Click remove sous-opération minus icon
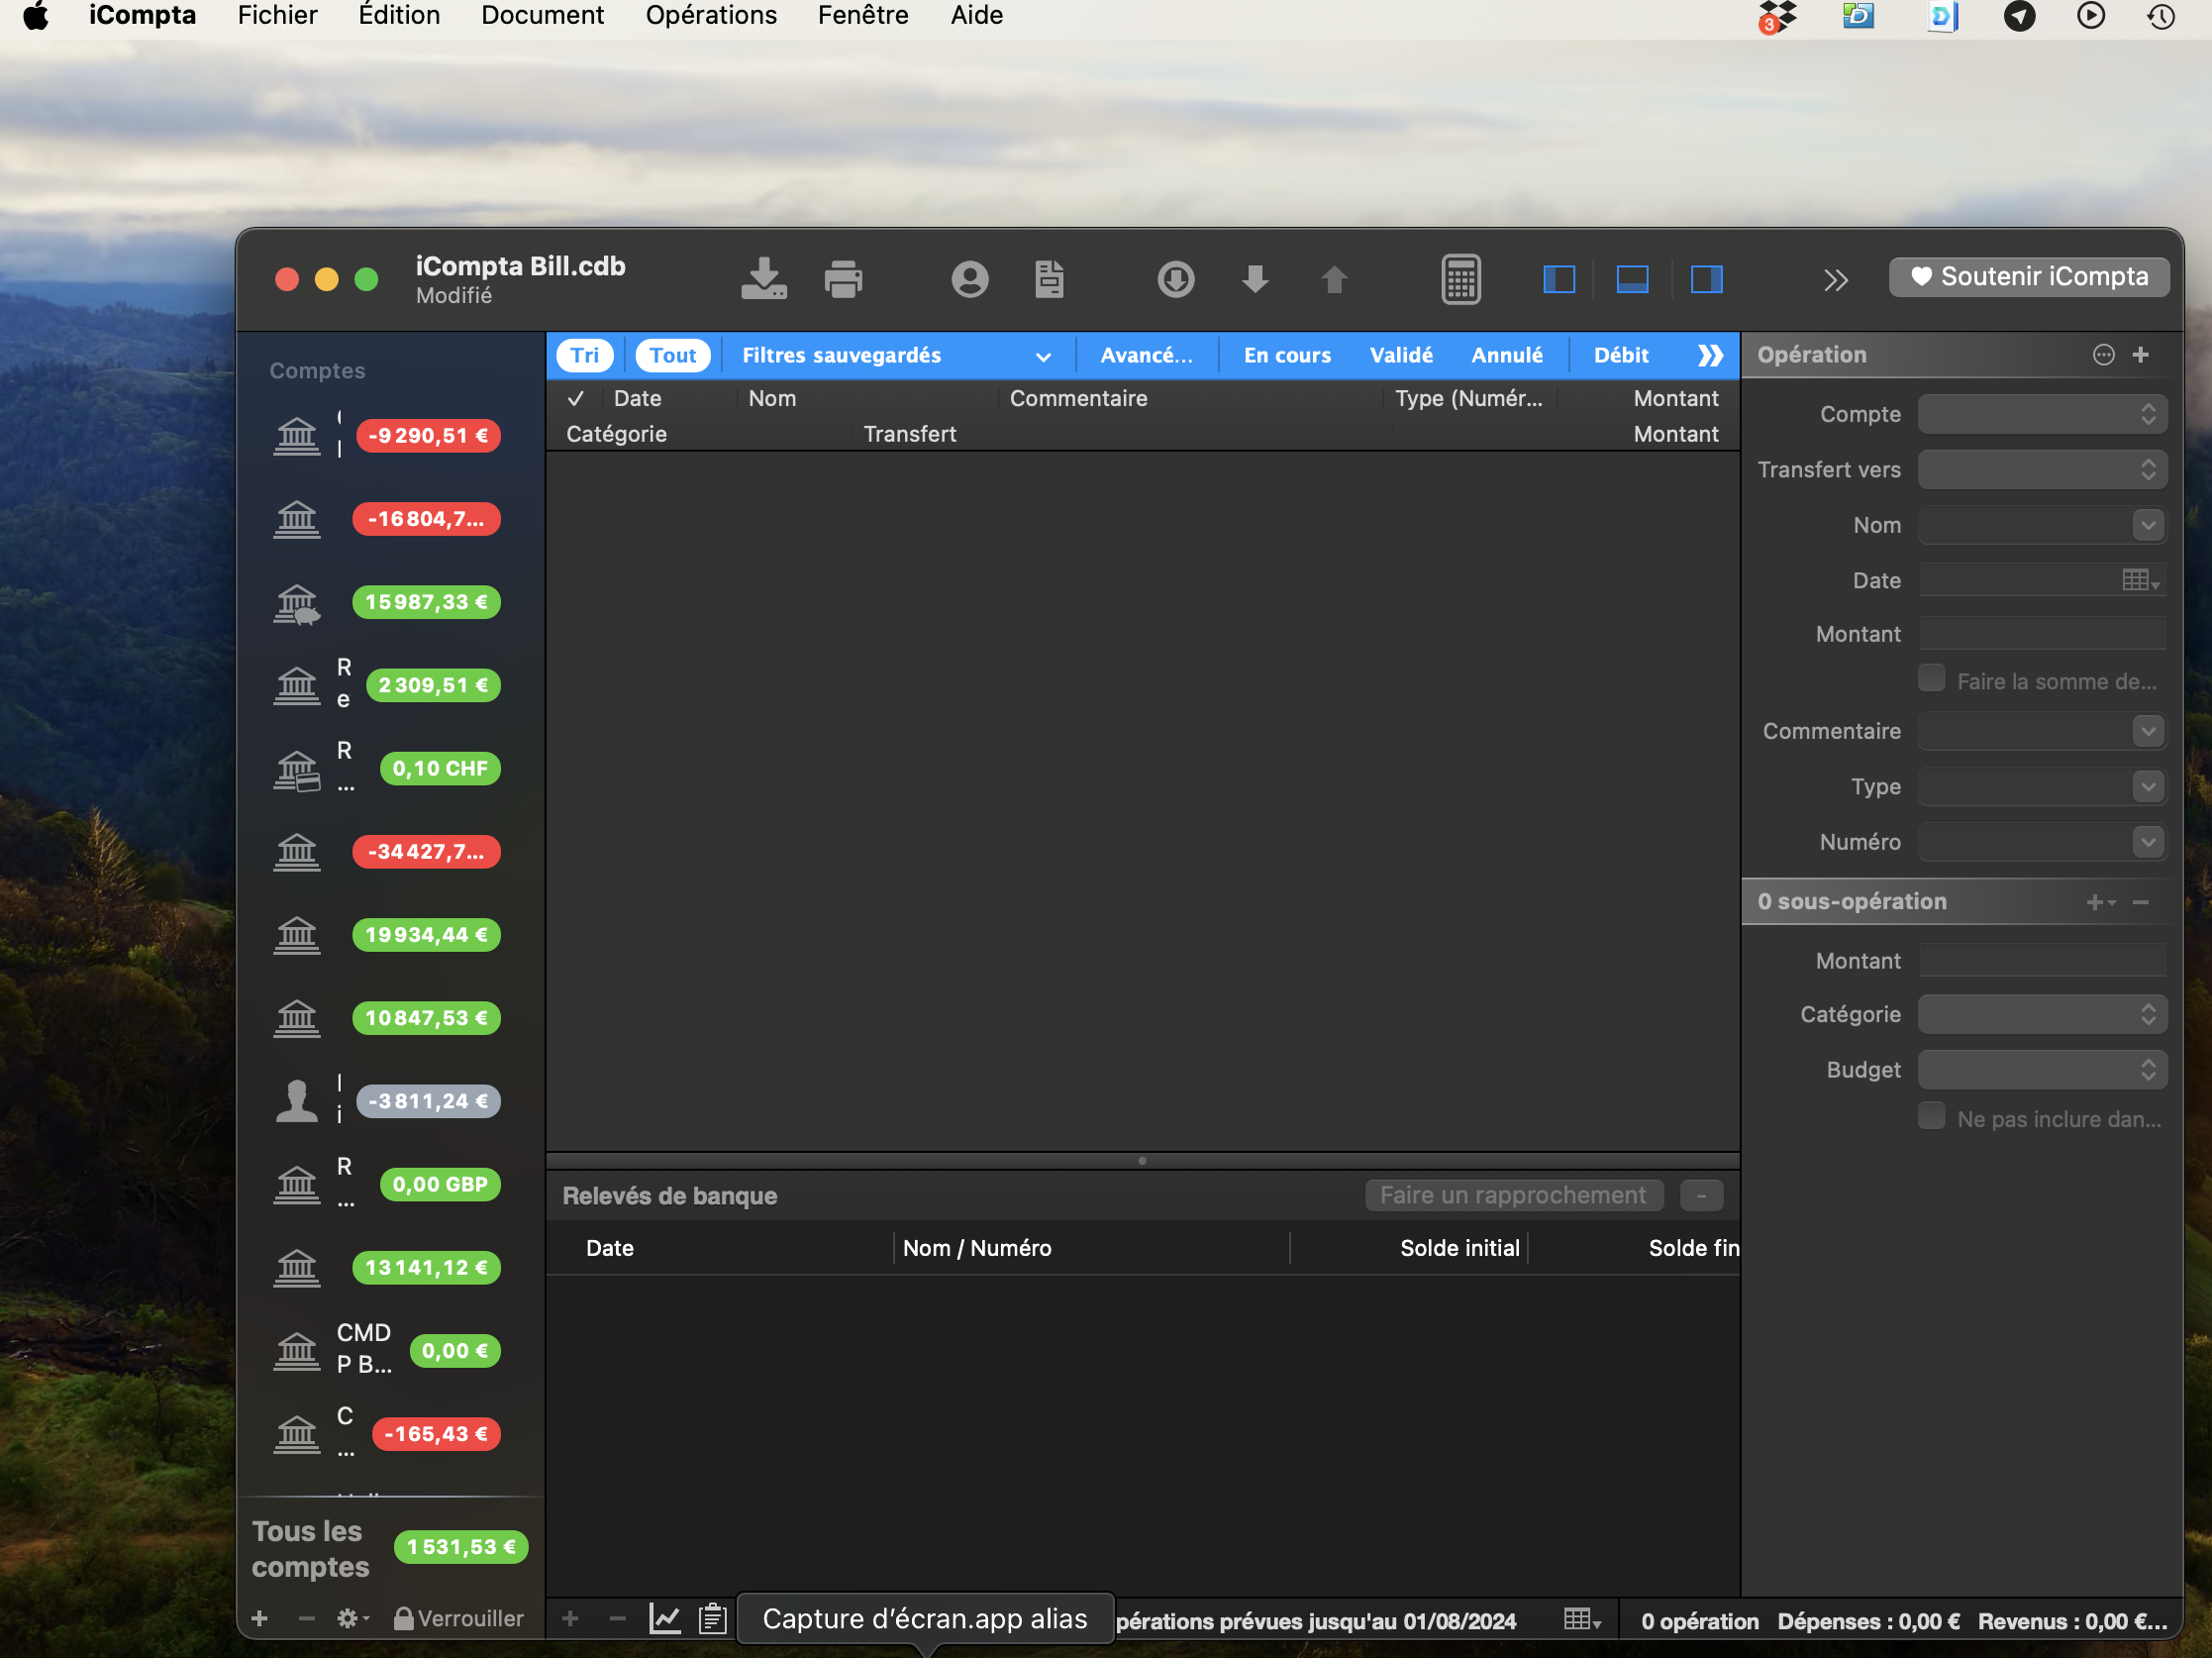 pos(2141,902)
